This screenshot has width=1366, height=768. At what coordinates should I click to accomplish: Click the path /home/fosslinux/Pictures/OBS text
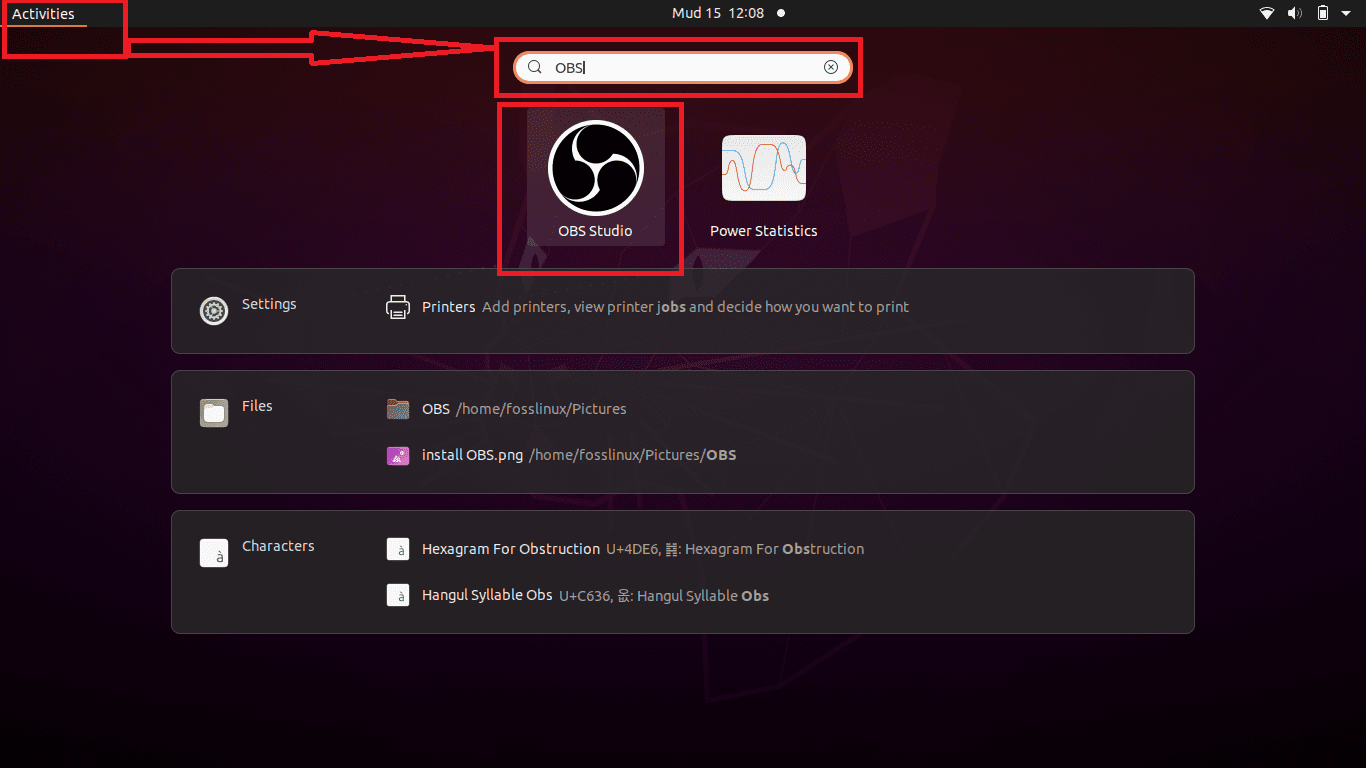point(632,455)
